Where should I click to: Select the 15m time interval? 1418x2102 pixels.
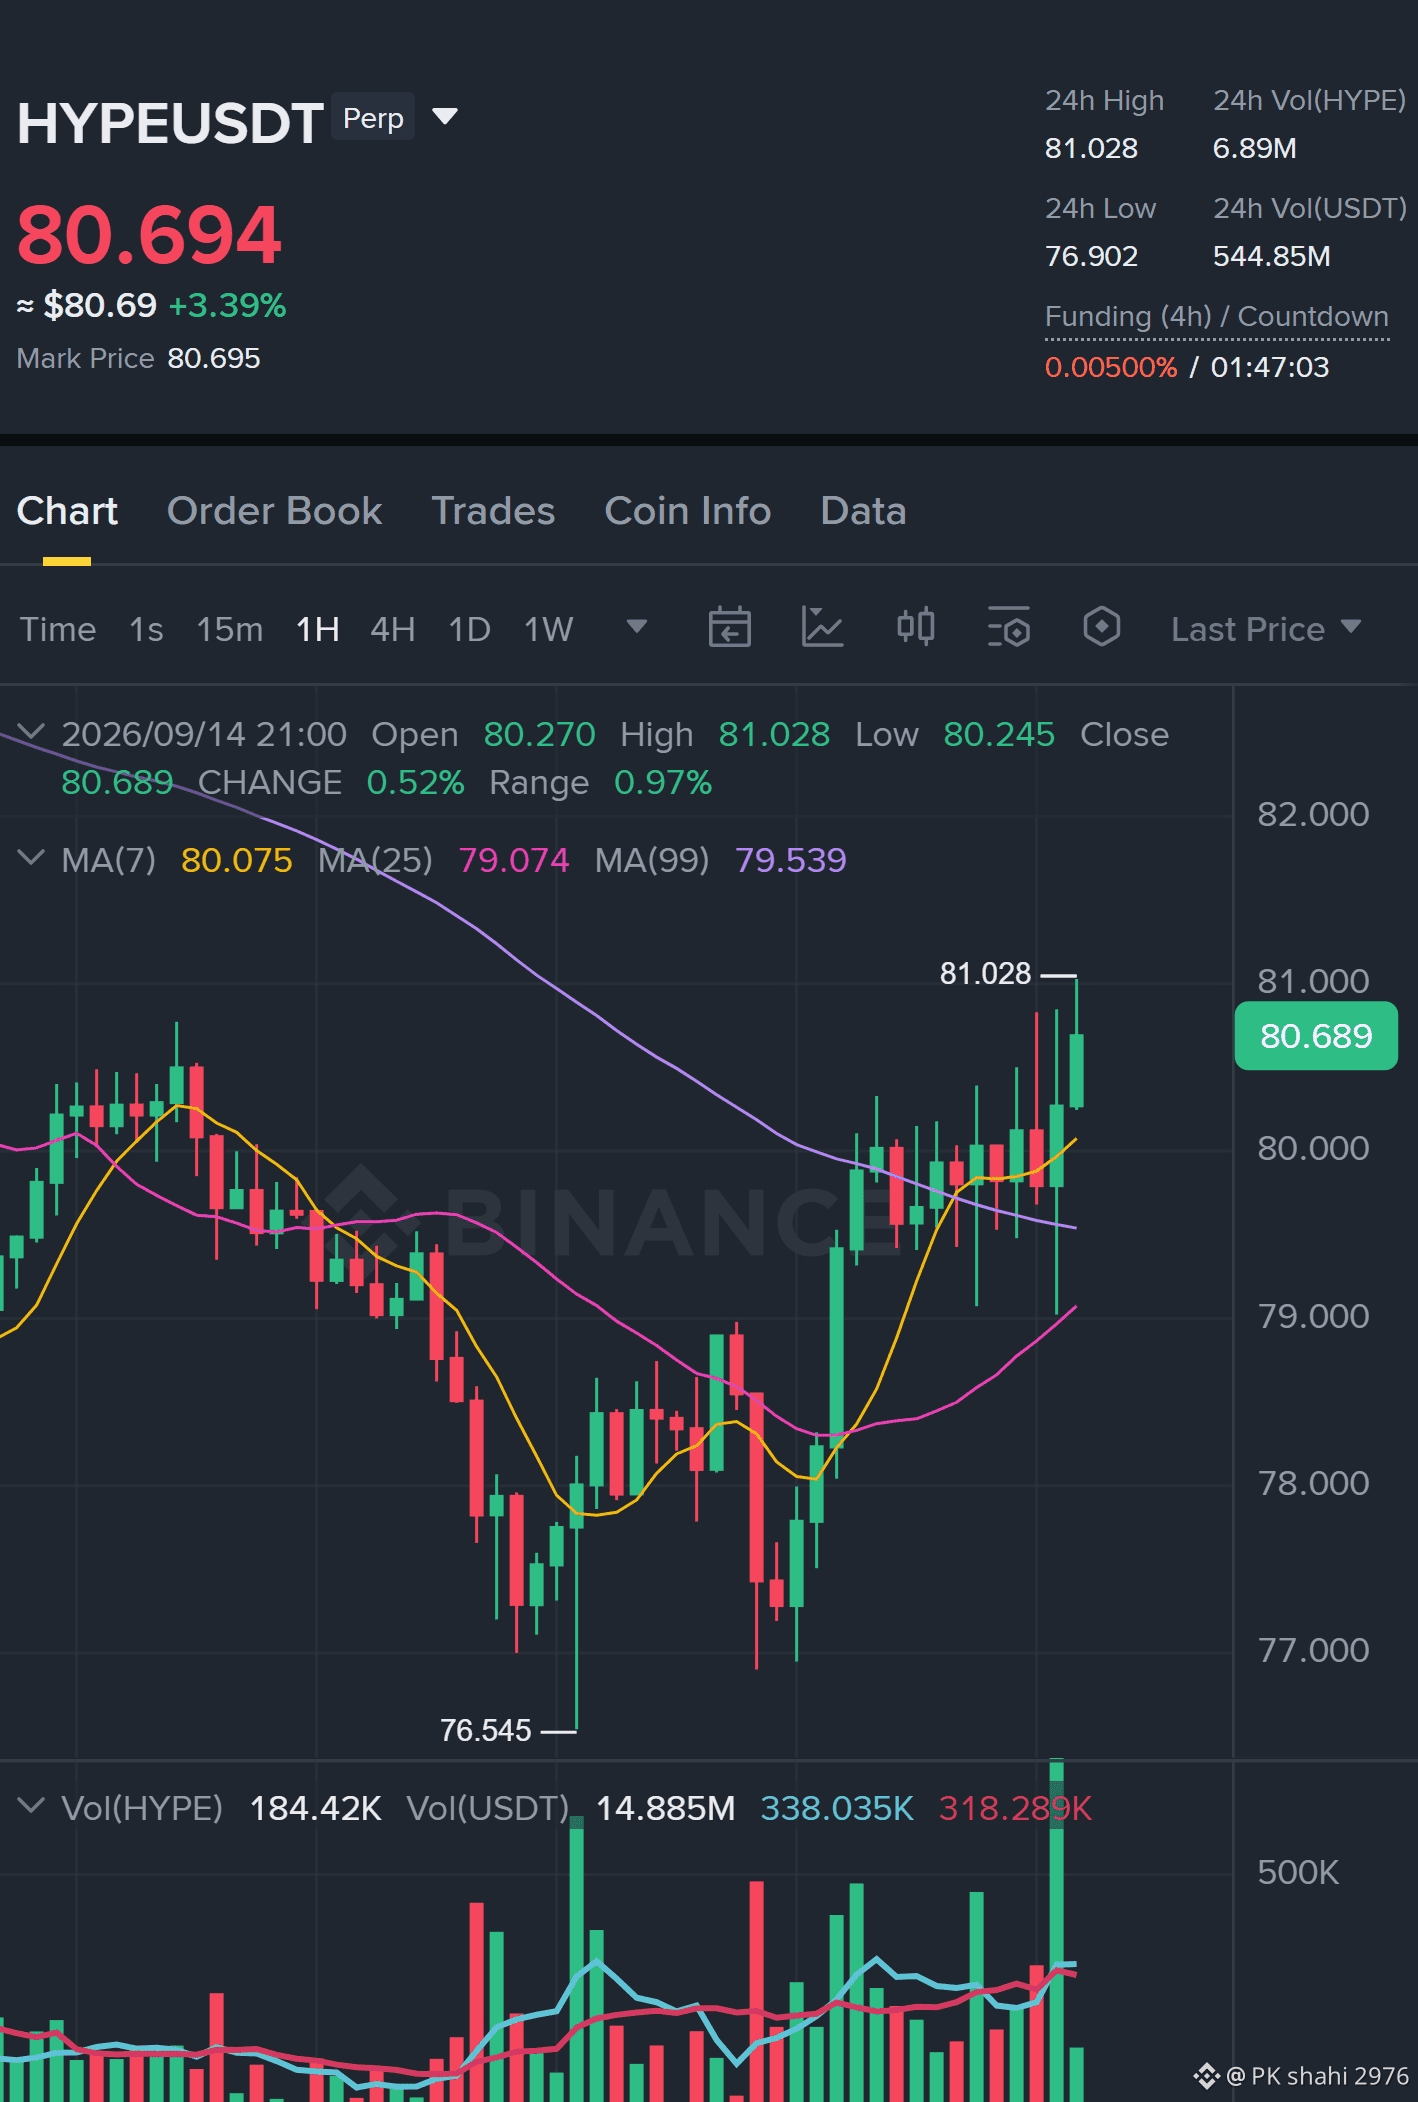(229, 629)
